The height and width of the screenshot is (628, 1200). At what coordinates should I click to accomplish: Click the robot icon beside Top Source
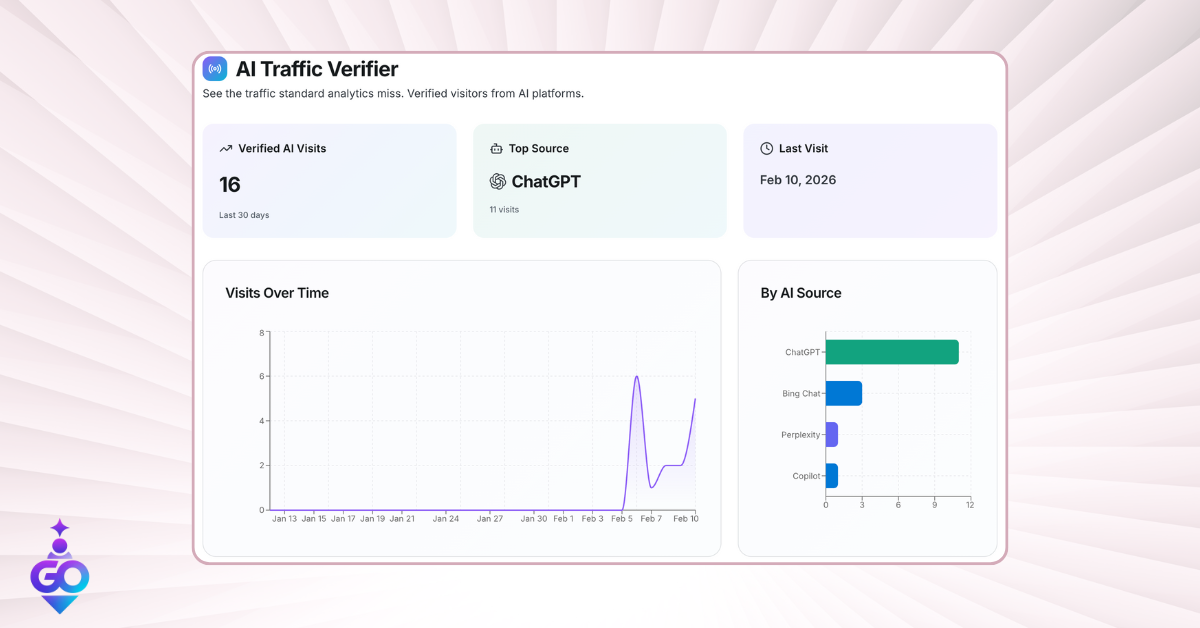pos(496,148)
